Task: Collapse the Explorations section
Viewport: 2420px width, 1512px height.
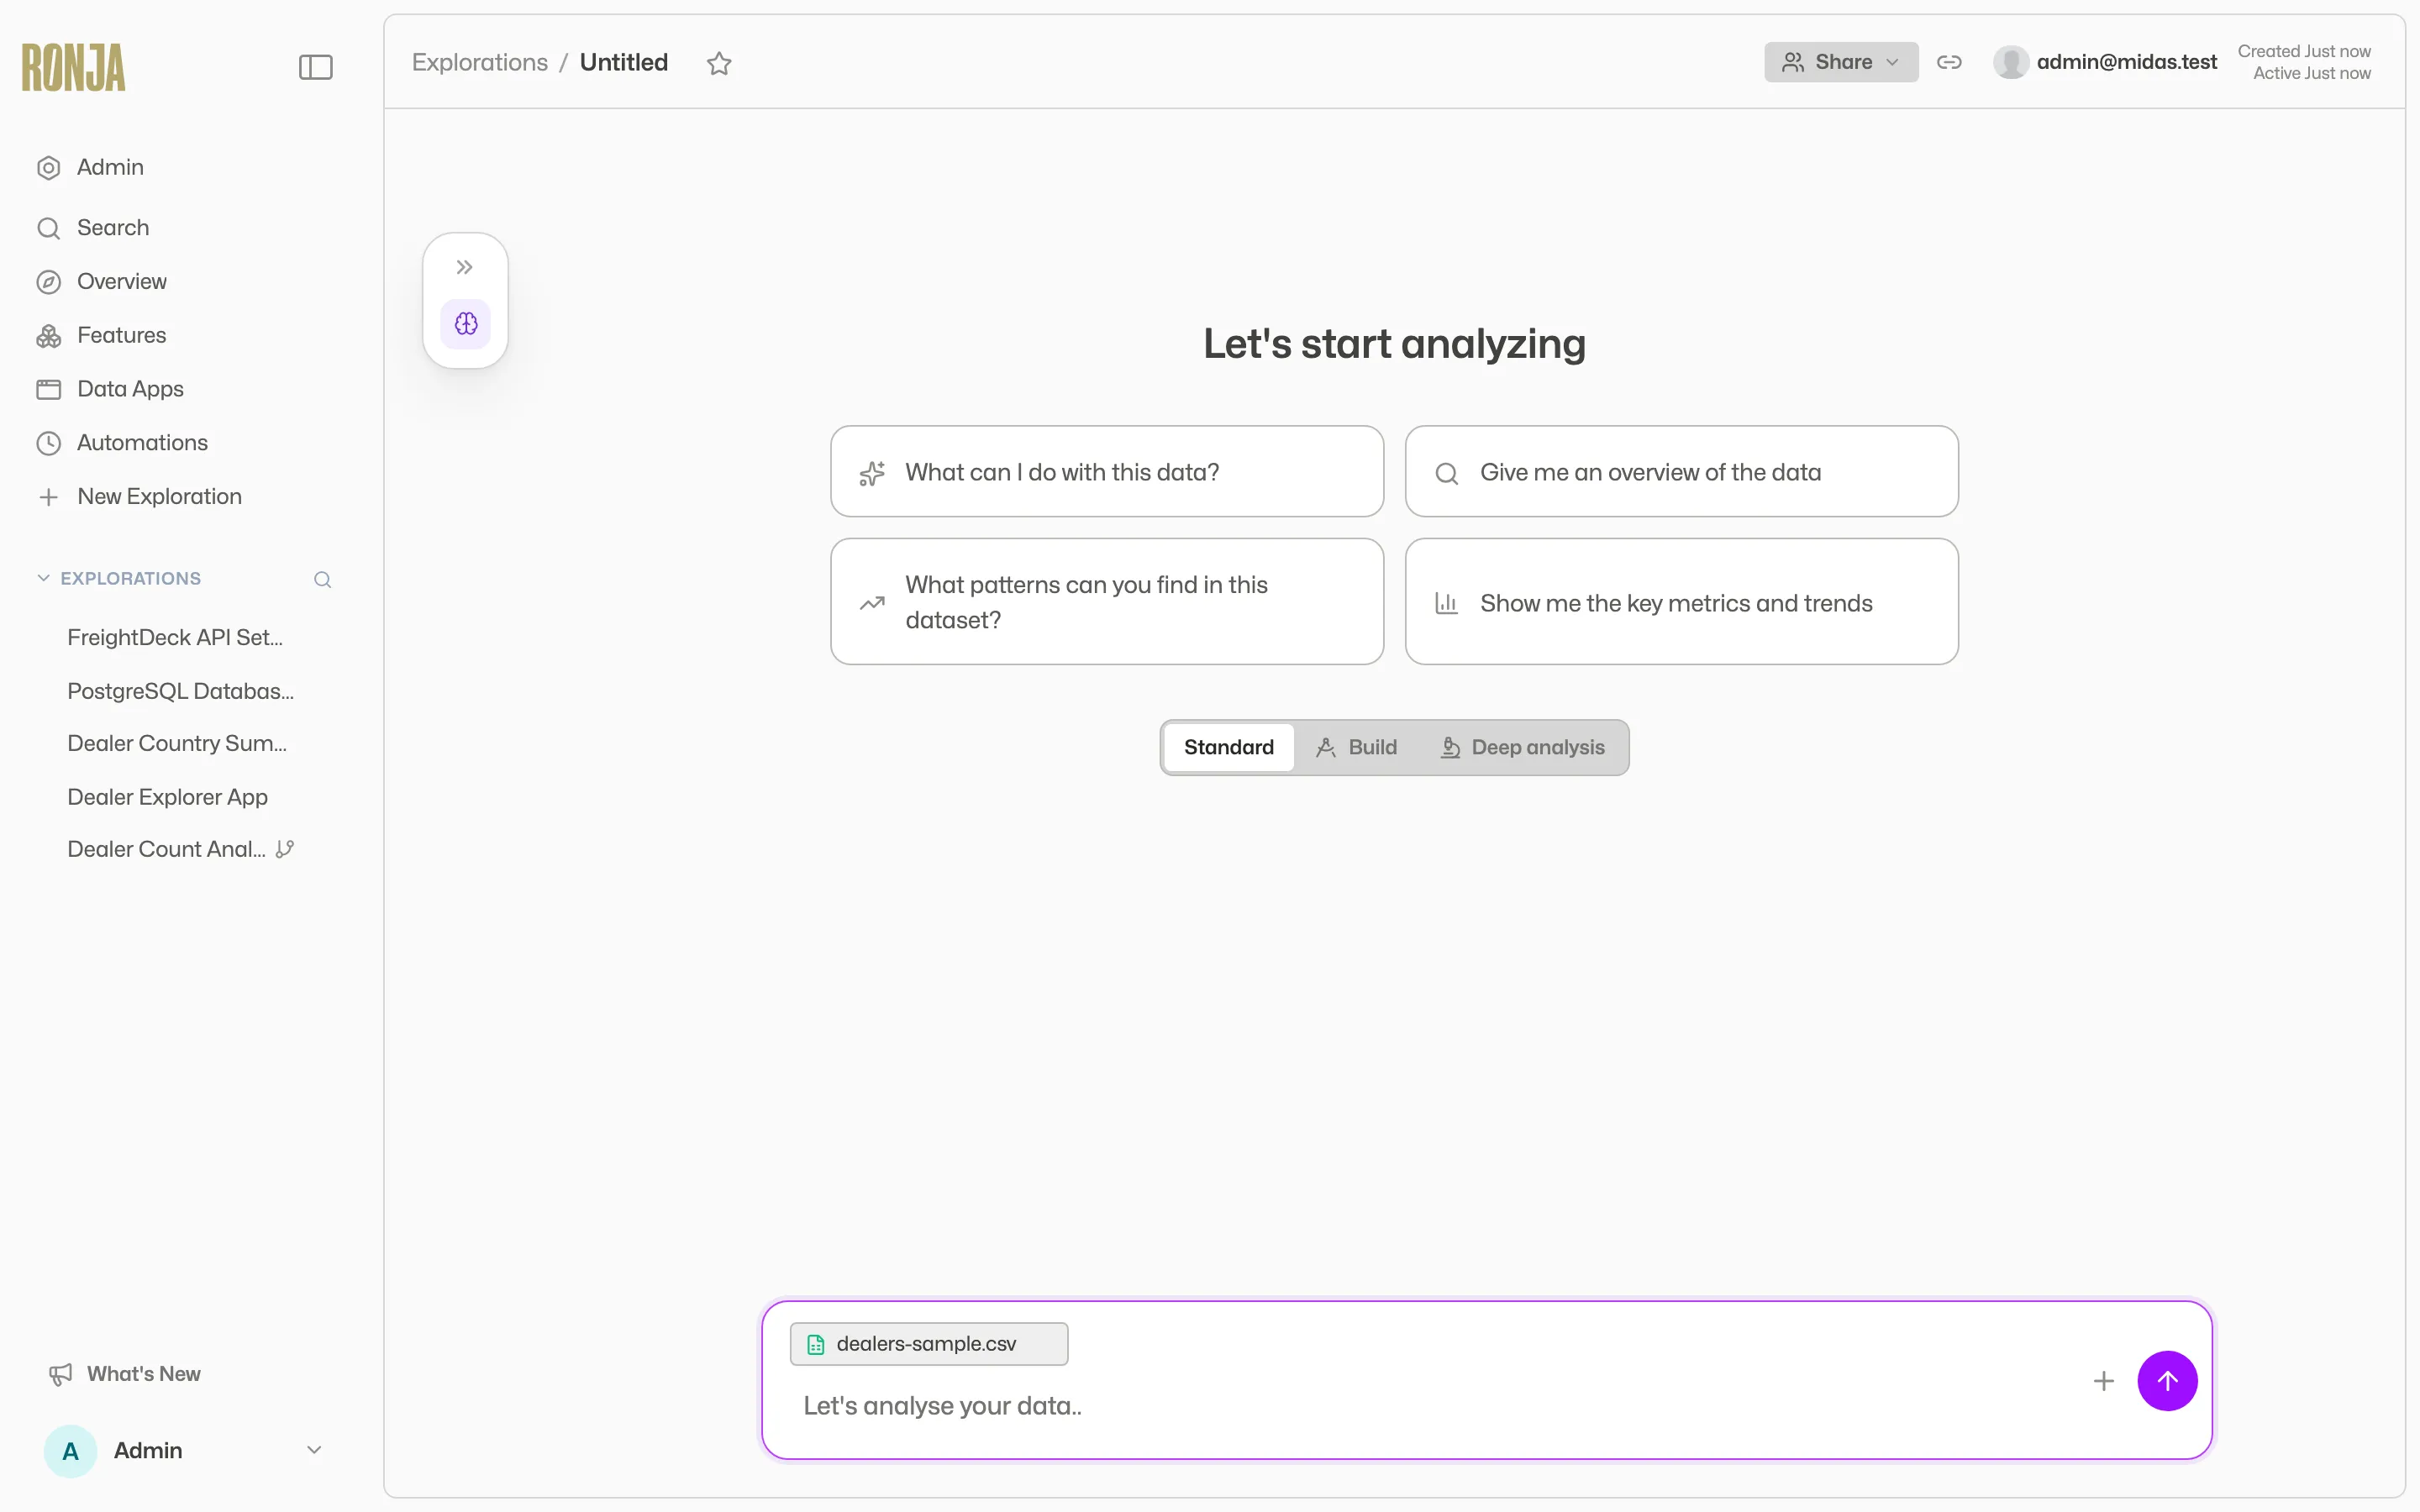Action: point(43,578)
